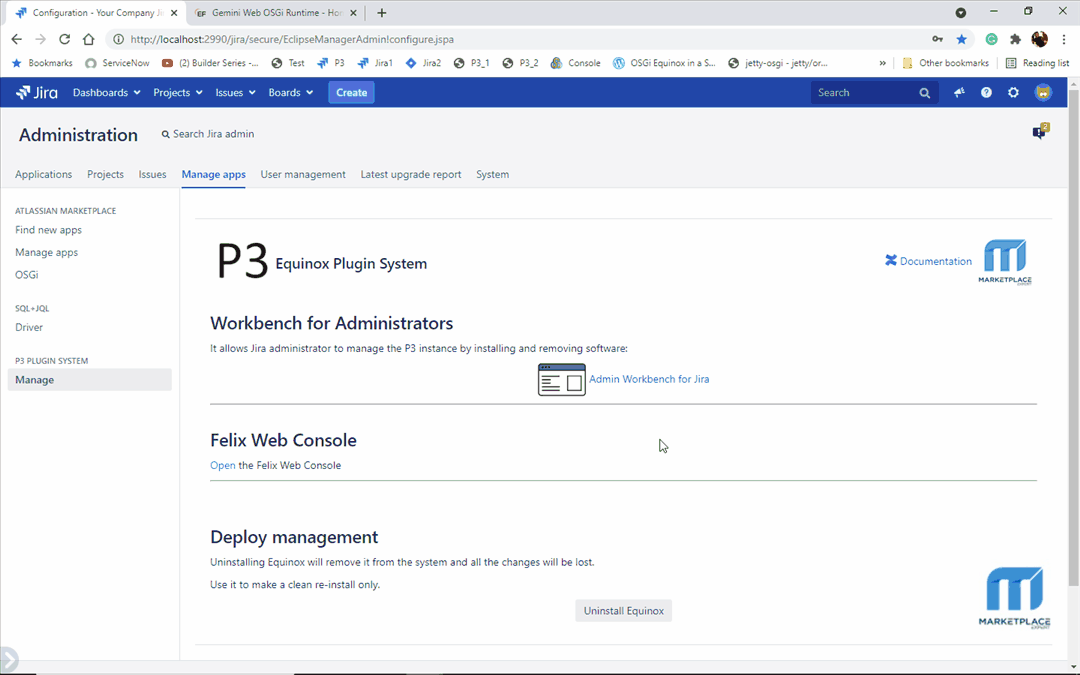
Task: Open a new browser tab with plus icon
Action: click(x=382, y=12)
